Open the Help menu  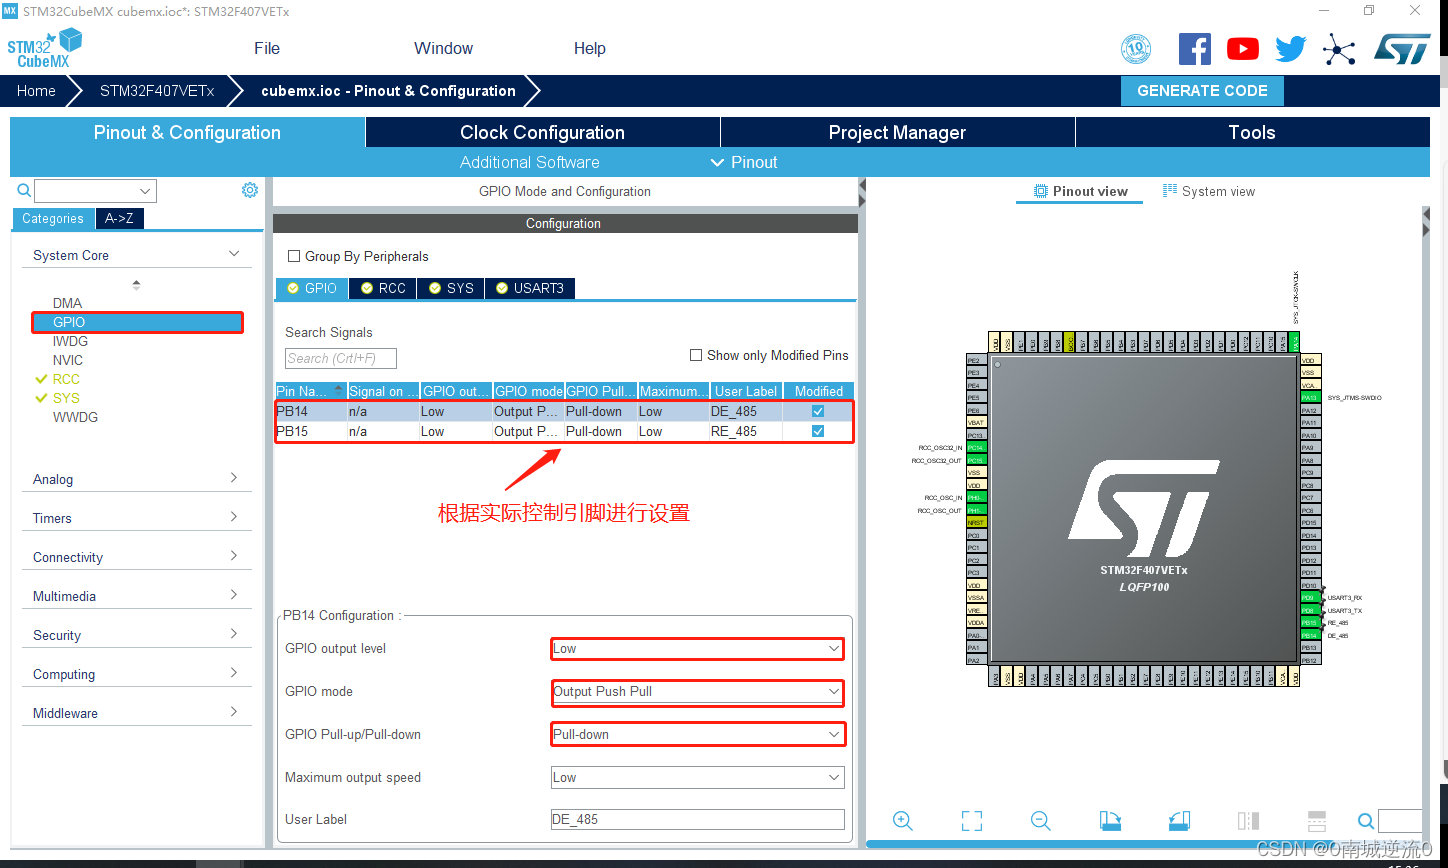tap(590, 48)
